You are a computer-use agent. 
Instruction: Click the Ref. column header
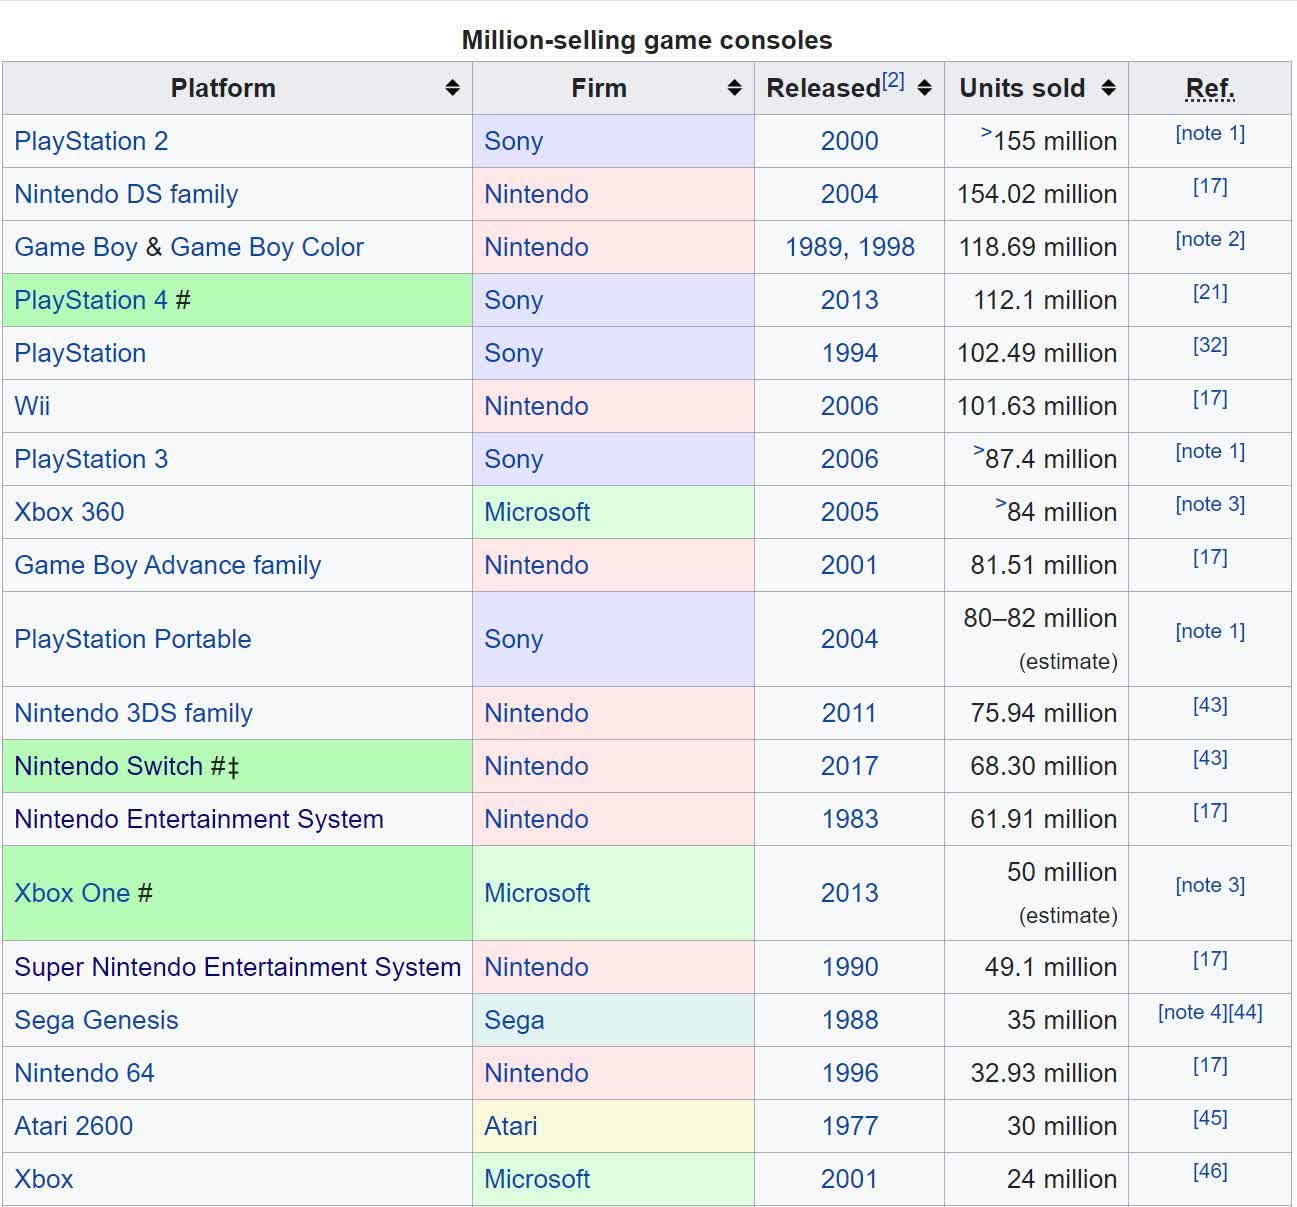pyautogui.click(x=1210, y=88)
